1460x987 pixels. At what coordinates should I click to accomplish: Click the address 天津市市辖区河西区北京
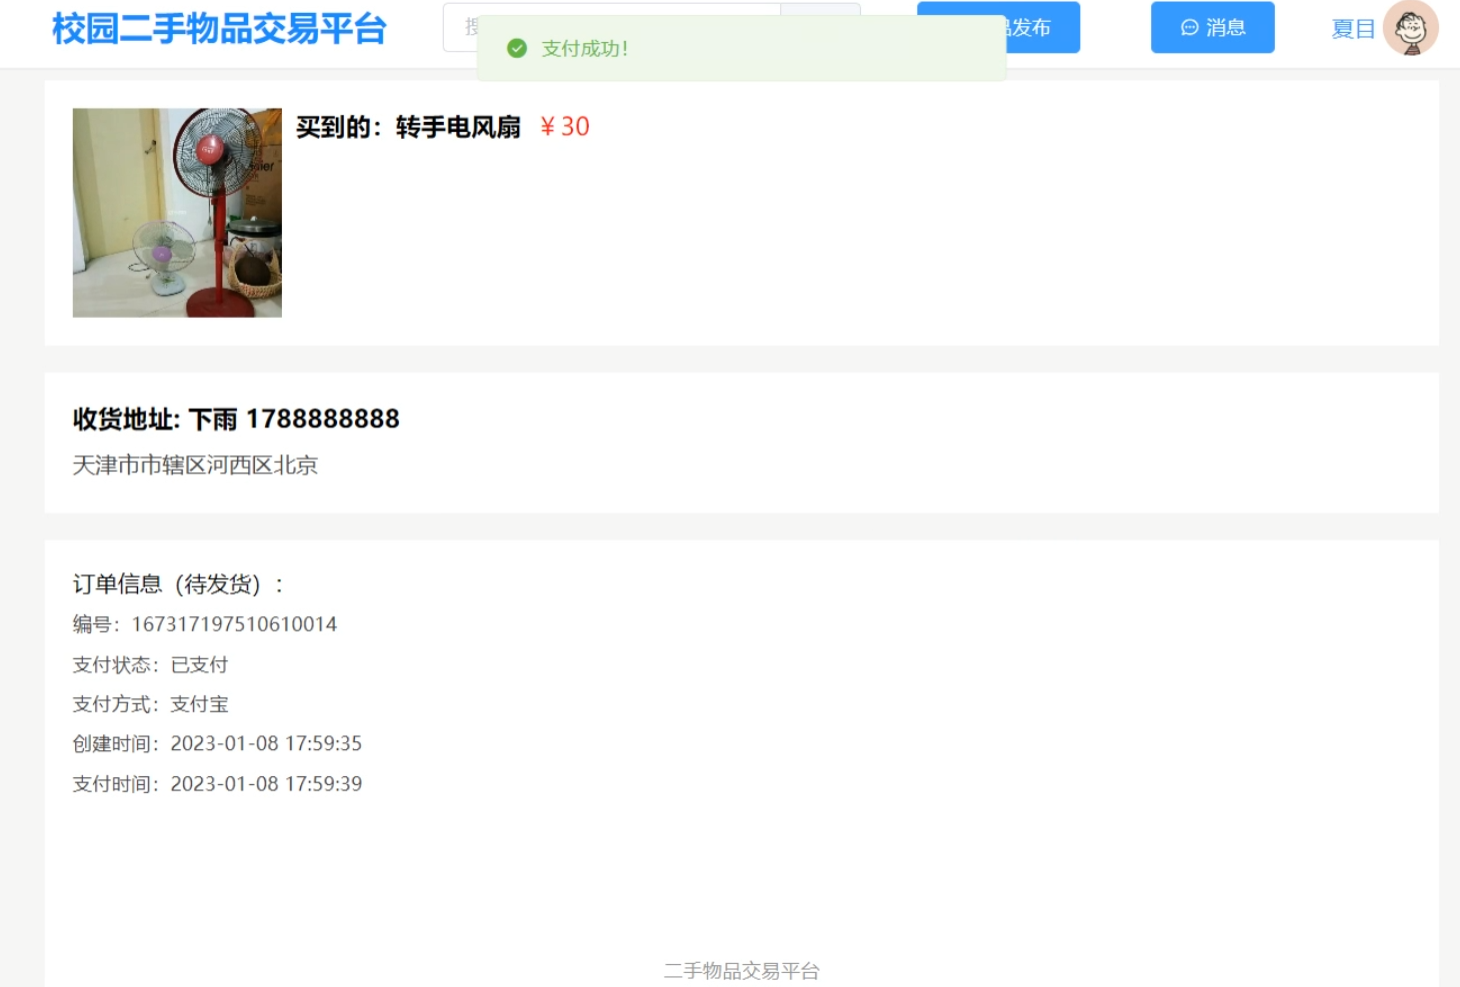coord(196,465)
